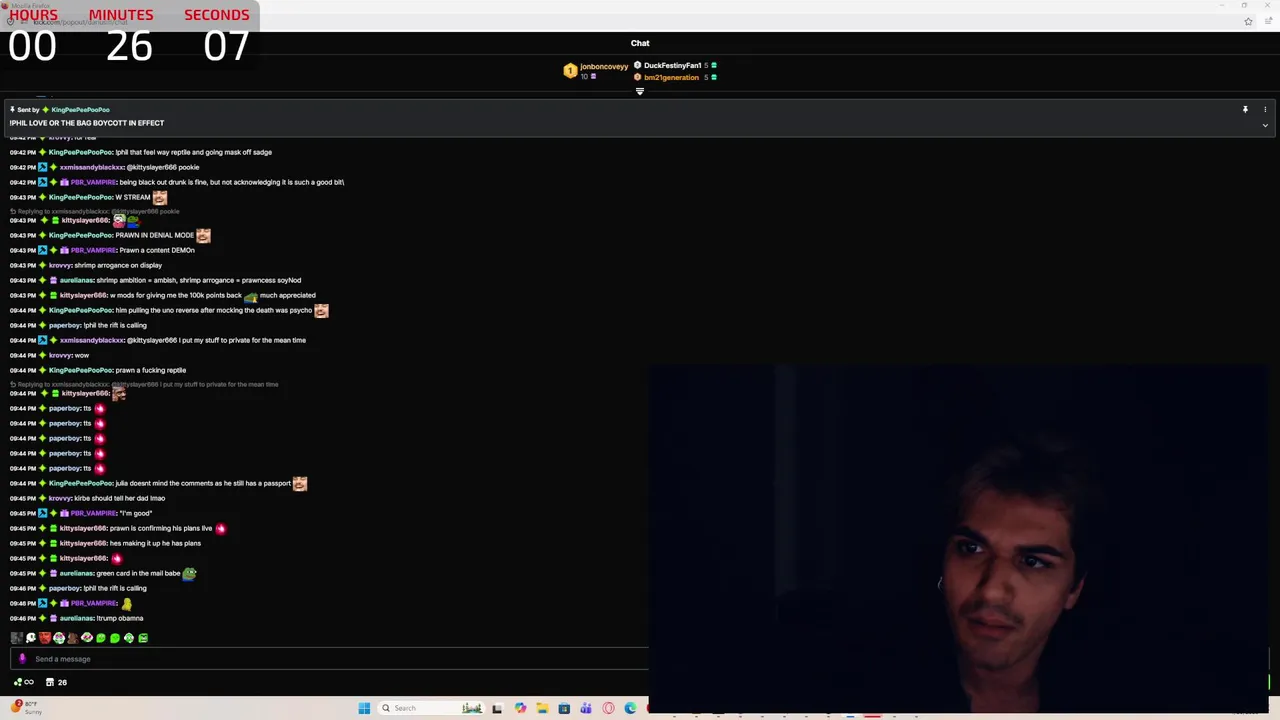Select first gray emote in quick emote row
The image size is (1280, 720).
[x=16, y=638]
